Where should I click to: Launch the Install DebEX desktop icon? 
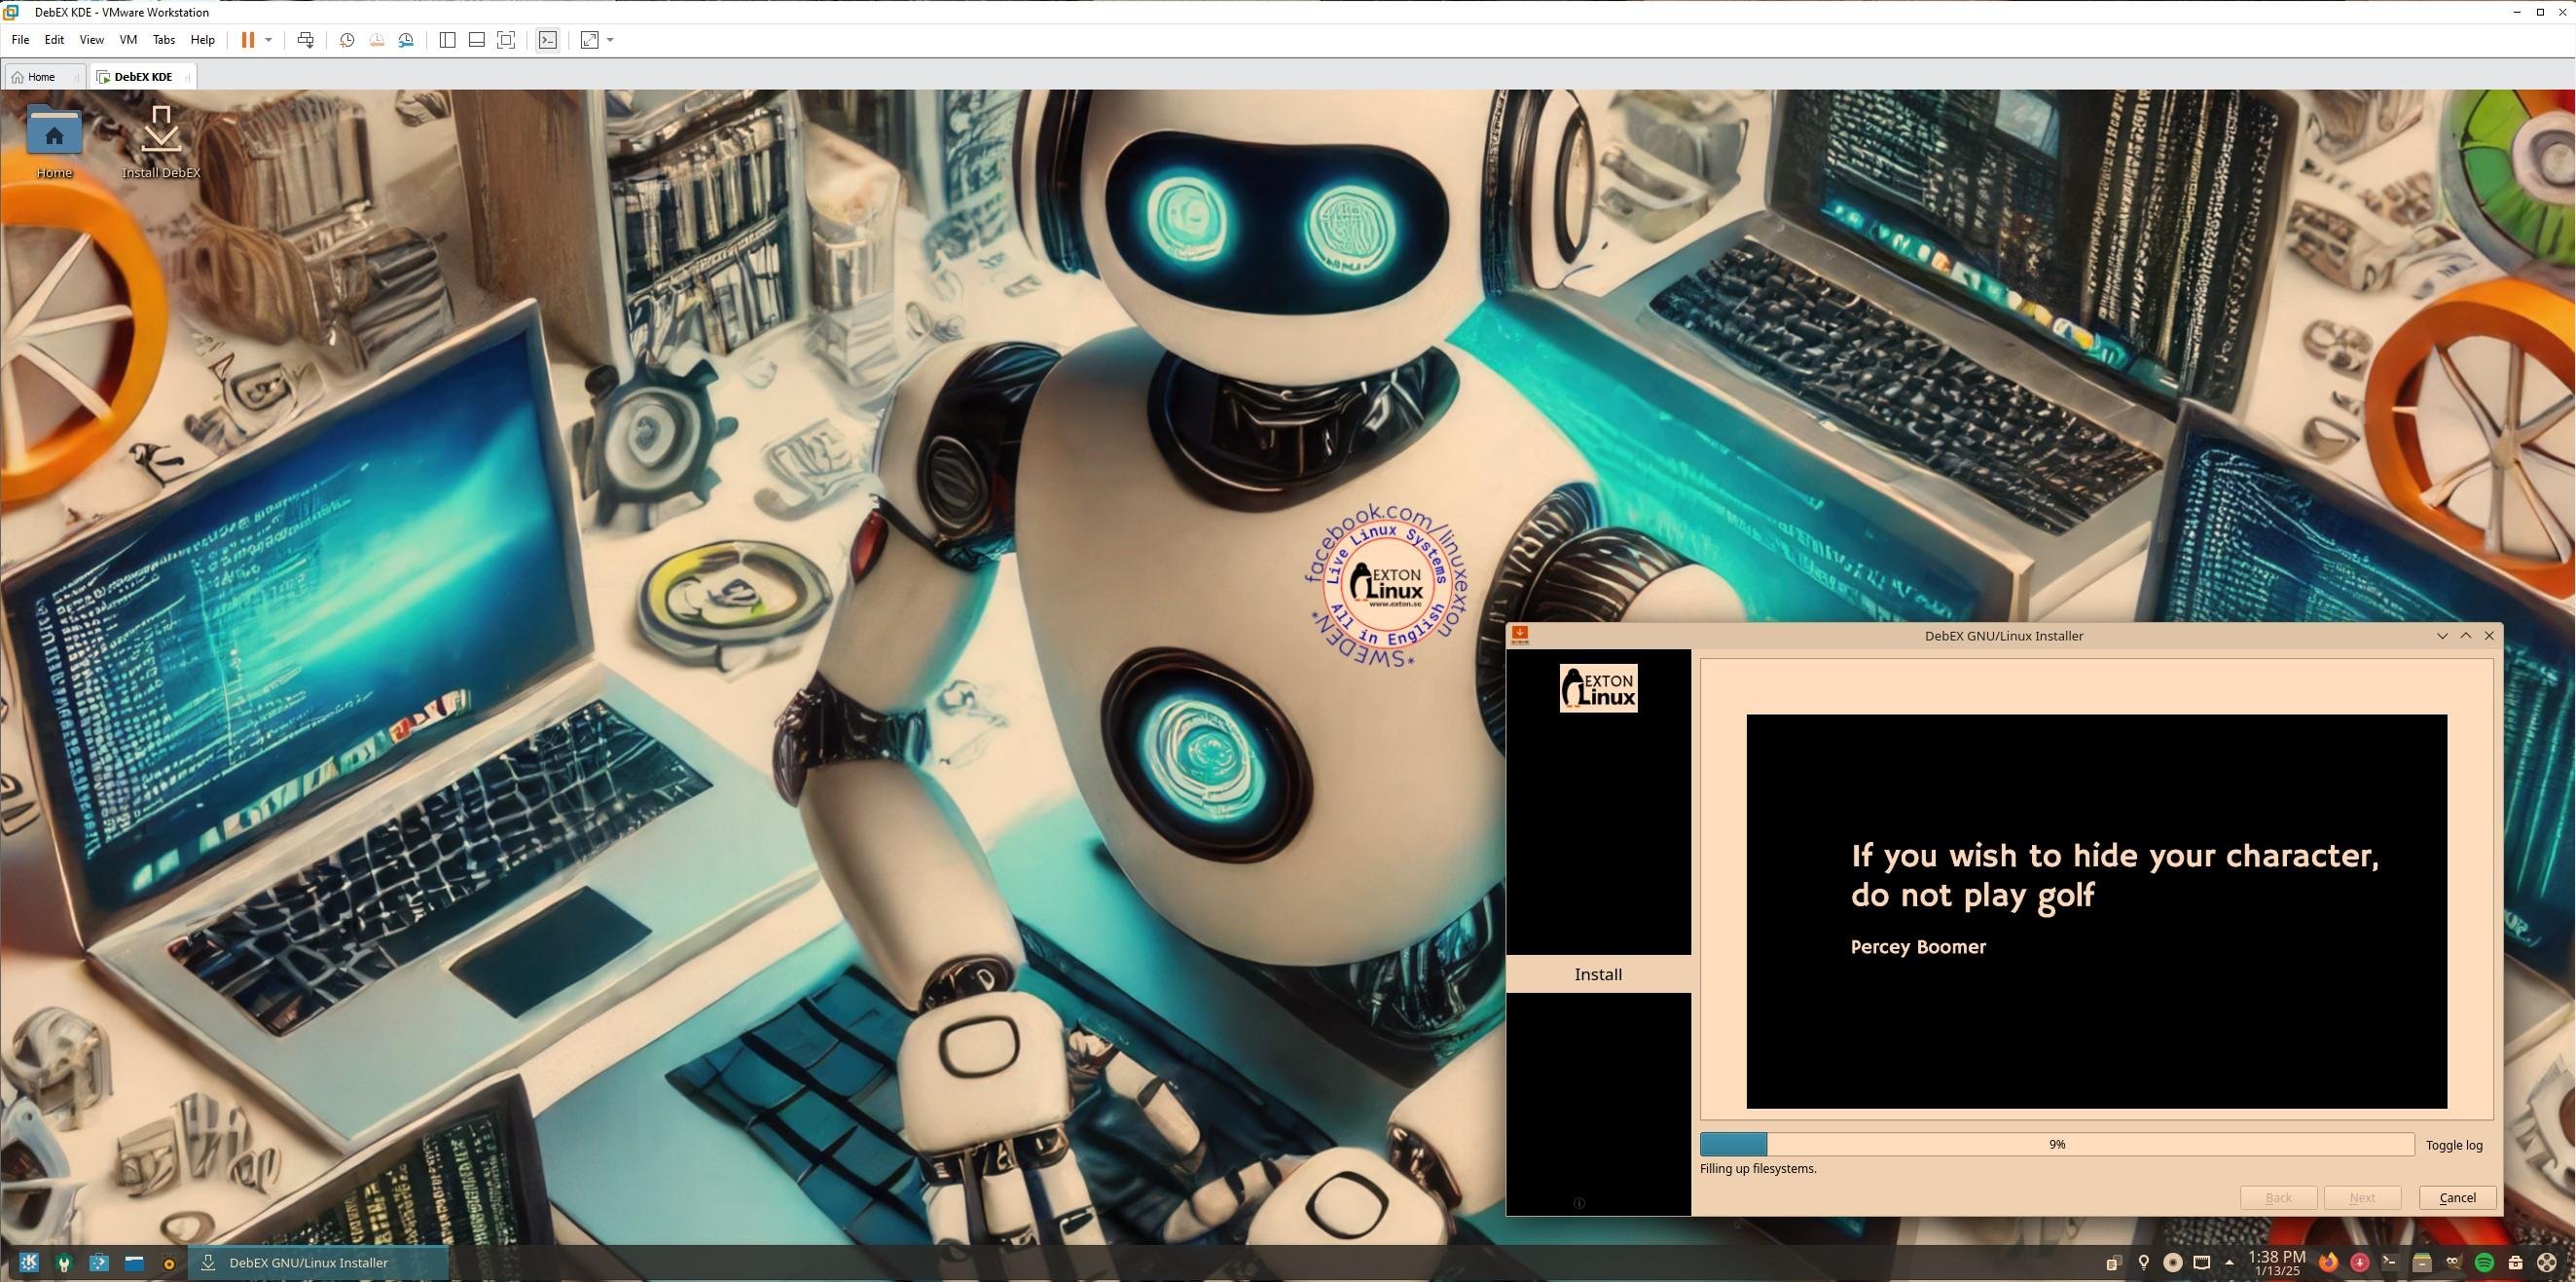pos(161,143)
